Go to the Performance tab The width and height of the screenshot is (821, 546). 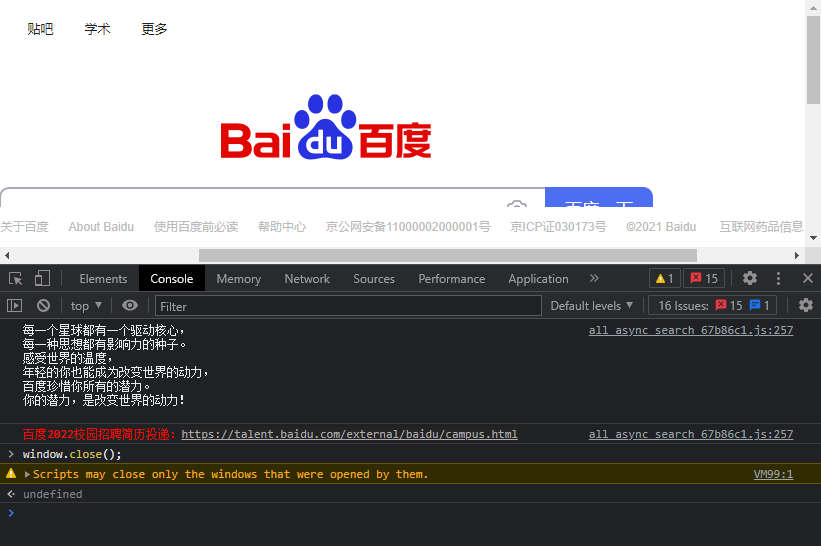pos(451,278)
